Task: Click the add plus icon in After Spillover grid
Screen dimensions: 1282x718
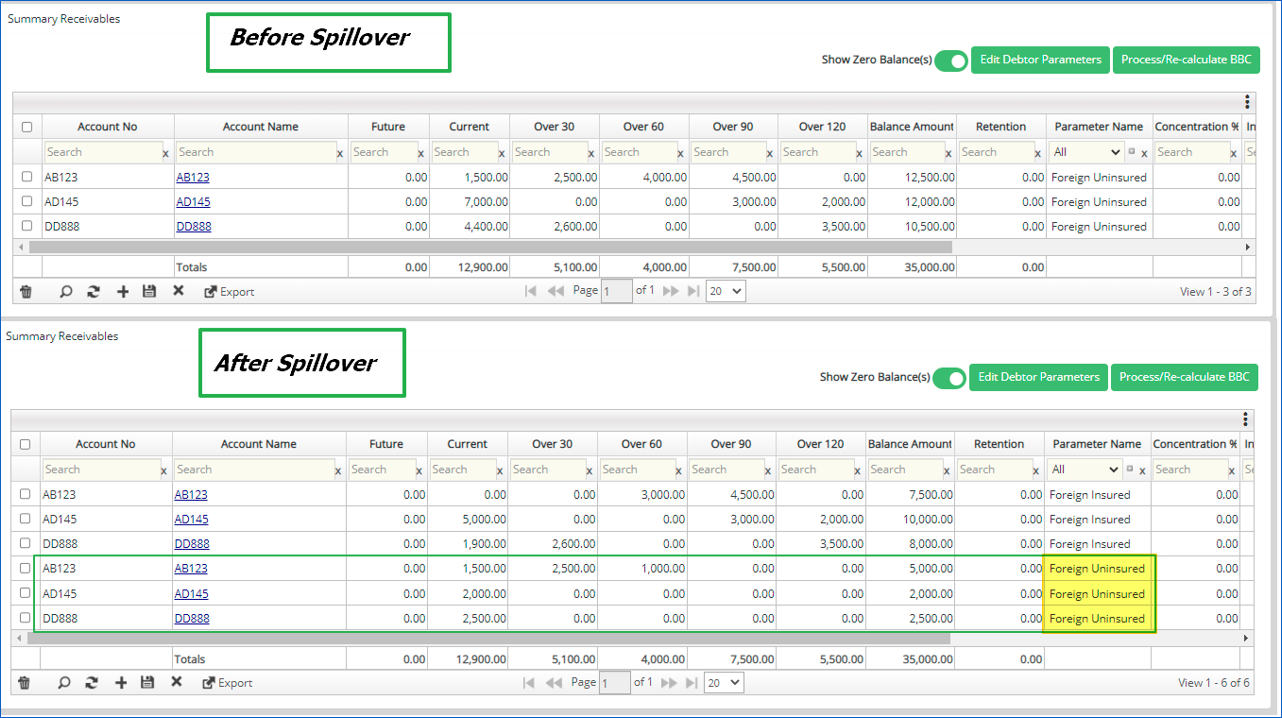Action: [x=121, y=683]
